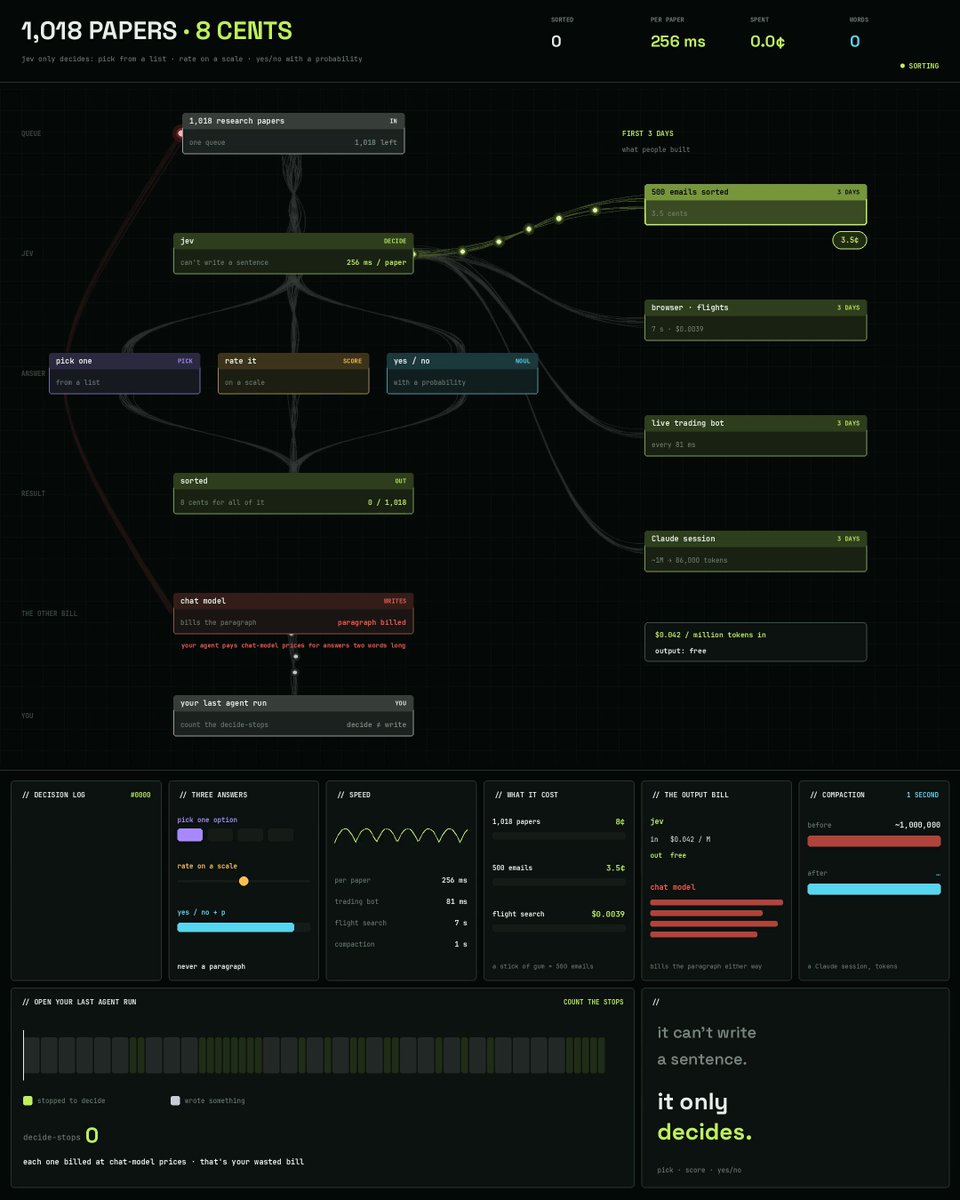Open the red "chat model" node

(x=293, y=613)
